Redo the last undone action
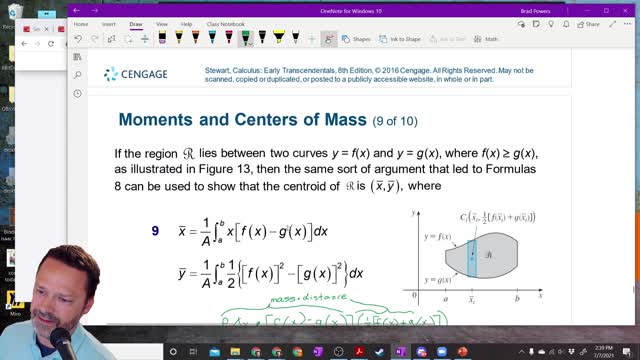Viewport: 640px width, 360px height. [94, 39]
